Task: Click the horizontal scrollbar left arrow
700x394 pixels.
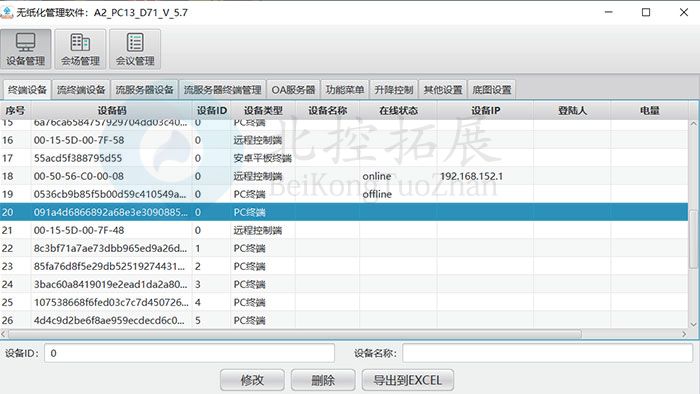Action: pos(4,334)
